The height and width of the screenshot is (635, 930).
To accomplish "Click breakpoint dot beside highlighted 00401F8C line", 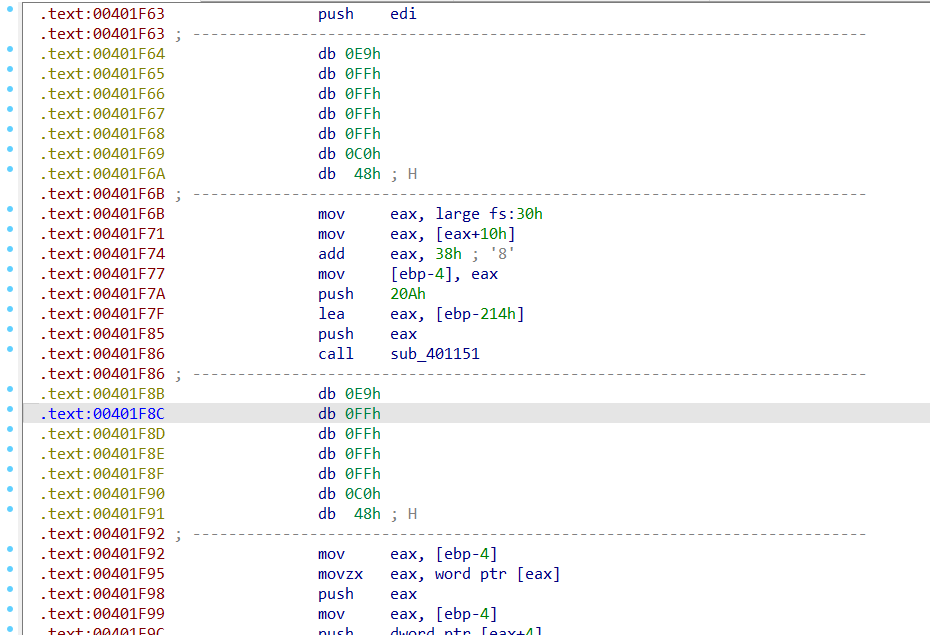I will click(x=10, y=409).
